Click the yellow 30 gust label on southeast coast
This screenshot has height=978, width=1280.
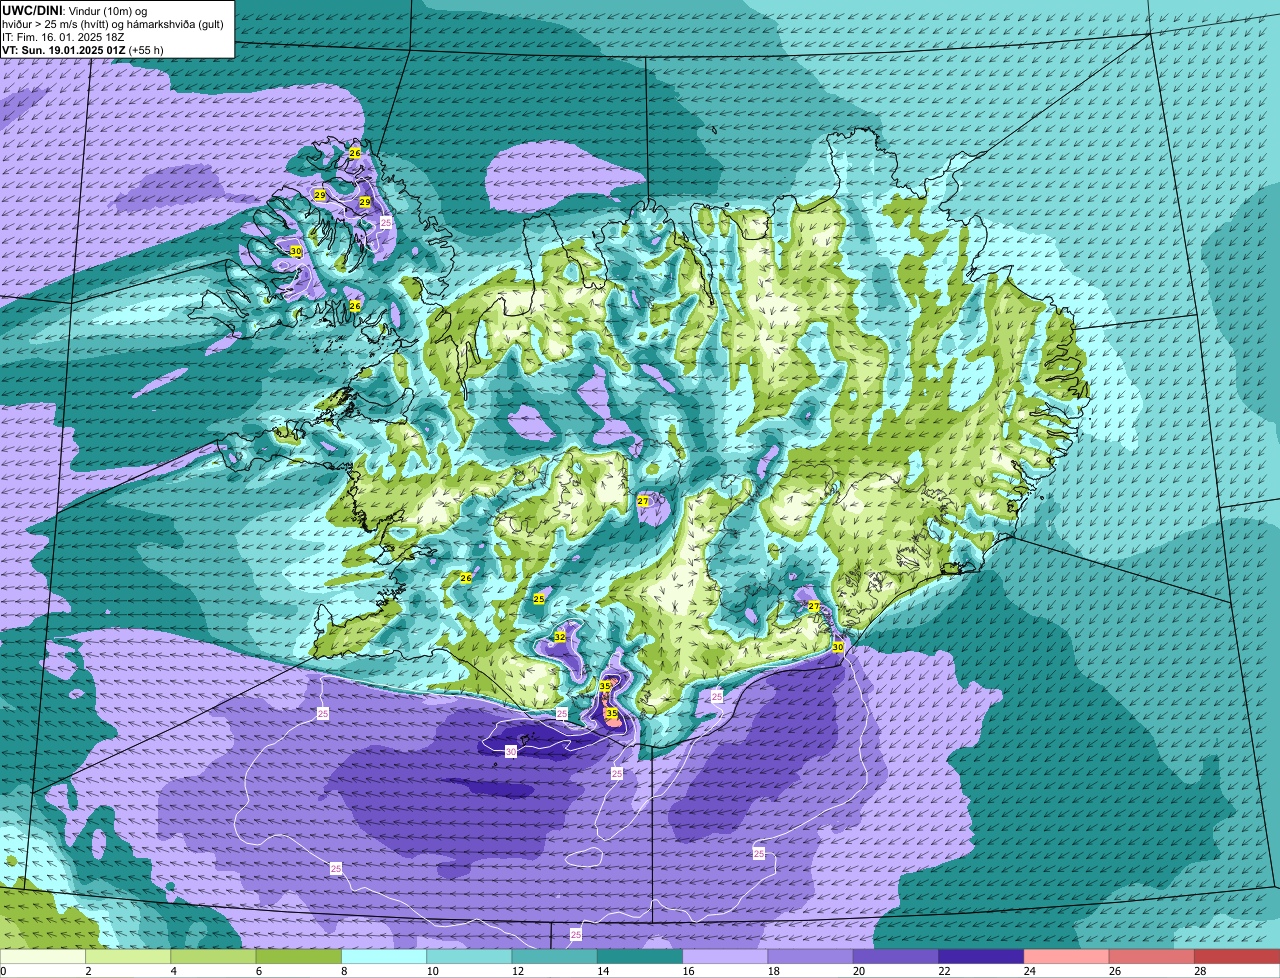coord(838,647)
